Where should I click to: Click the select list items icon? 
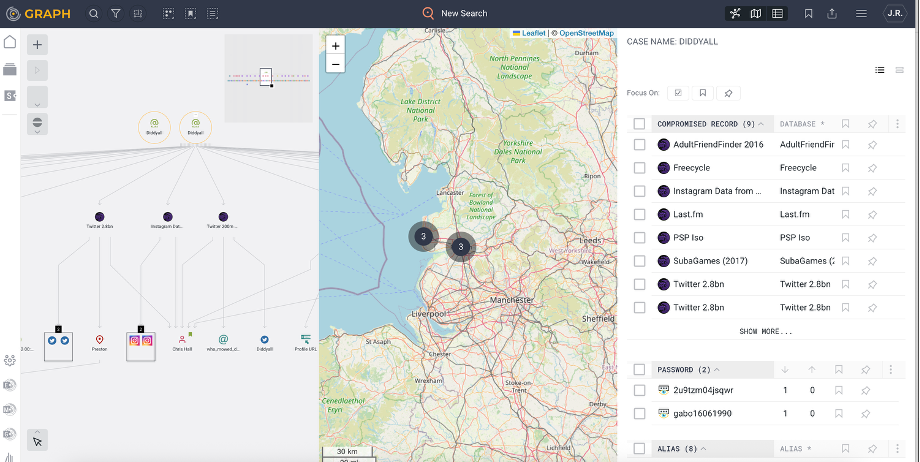point(212,14)
